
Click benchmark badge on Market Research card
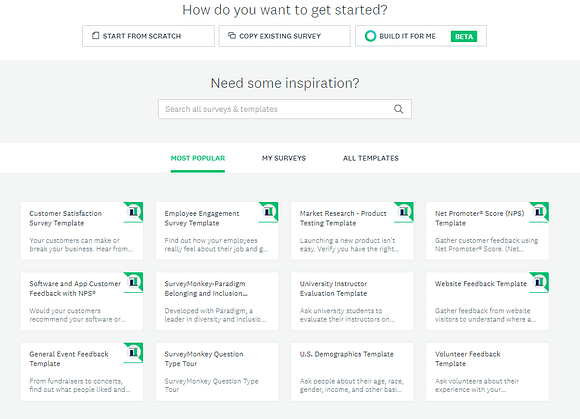pos(404,212)
